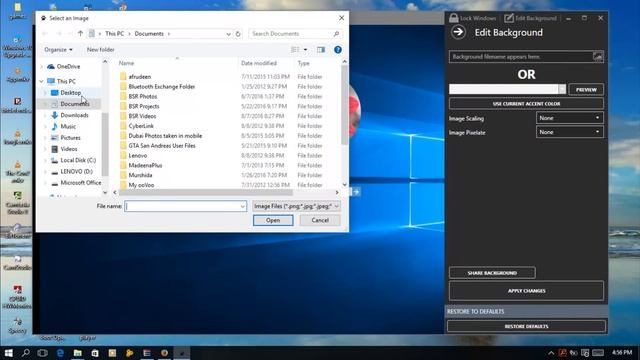Click the RESTORE DEFAULTS button

pos(527,327)
